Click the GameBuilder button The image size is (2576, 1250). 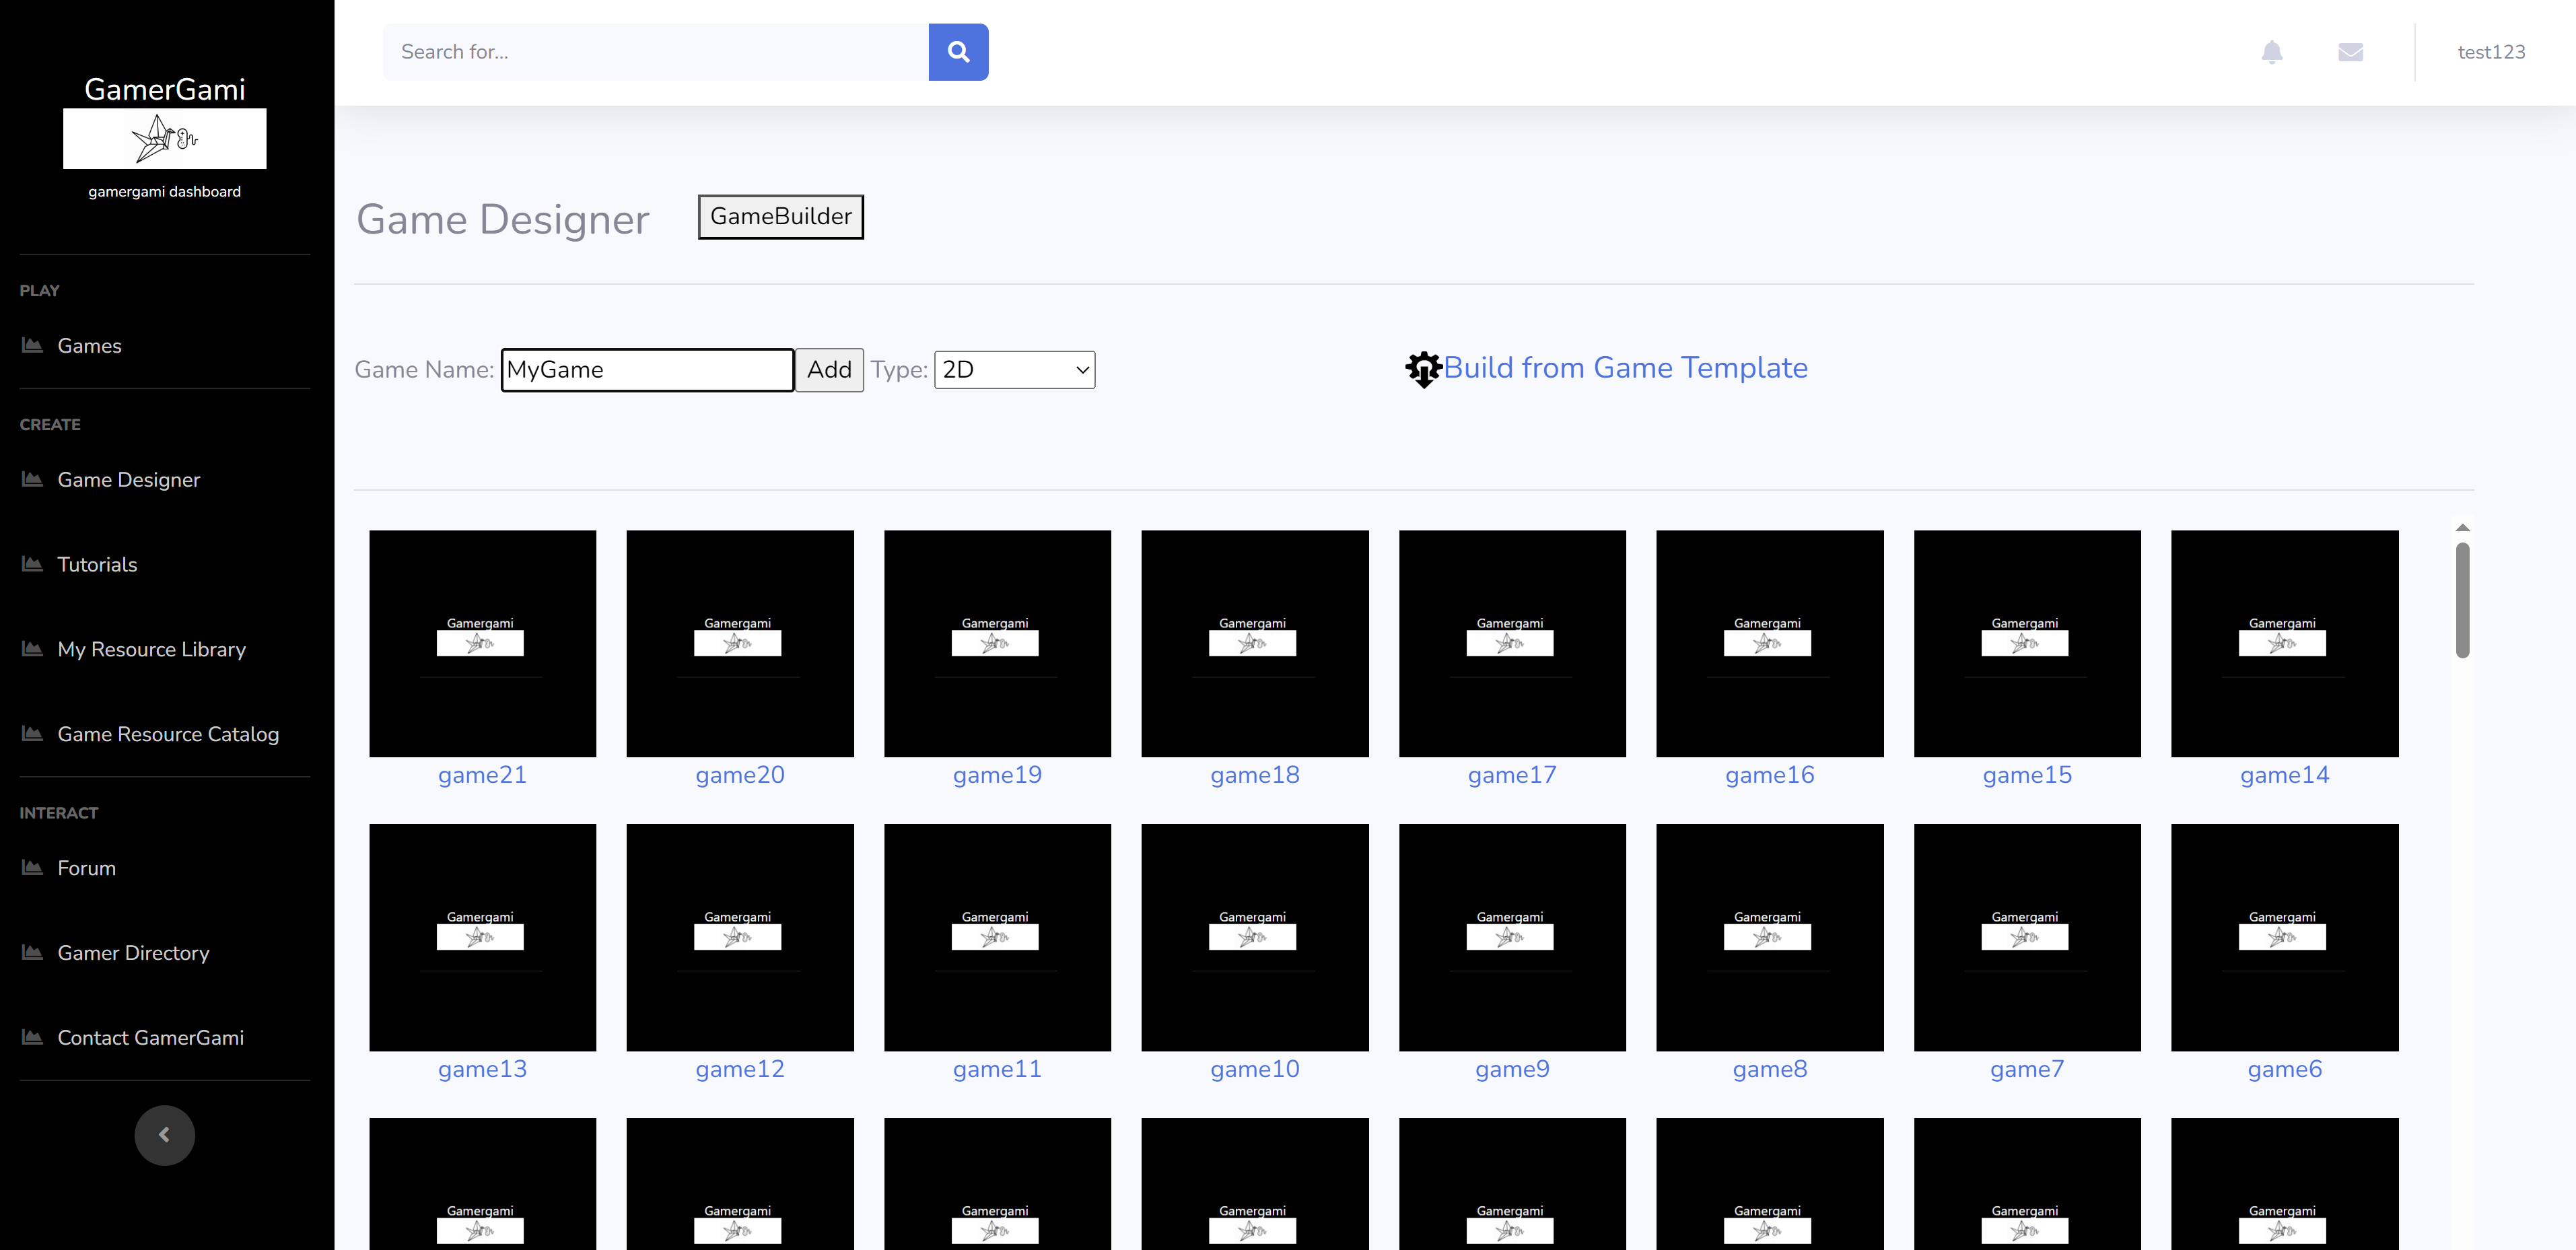780,217
